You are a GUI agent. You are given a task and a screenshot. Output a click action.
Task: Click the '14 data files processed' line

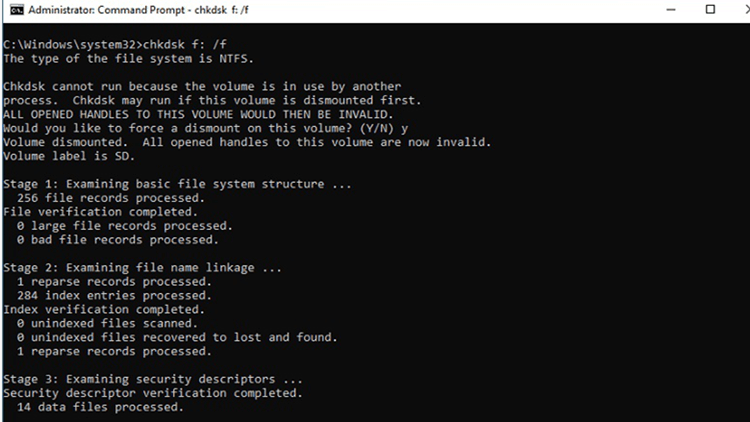(x=100, y=407)
